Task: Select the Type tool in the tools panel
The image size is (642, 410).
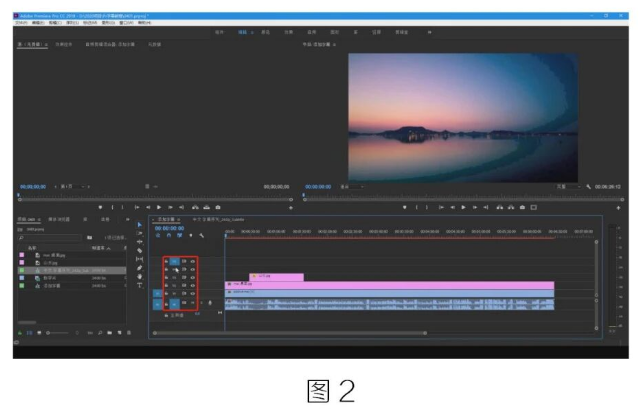Action: 140,286
